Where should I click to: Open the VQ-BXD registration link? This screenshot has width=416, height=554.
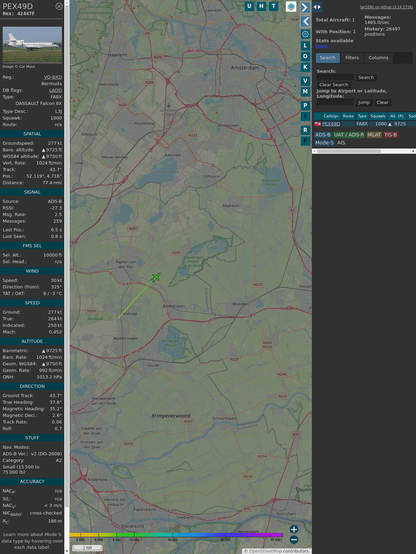(x=53, y=77)
